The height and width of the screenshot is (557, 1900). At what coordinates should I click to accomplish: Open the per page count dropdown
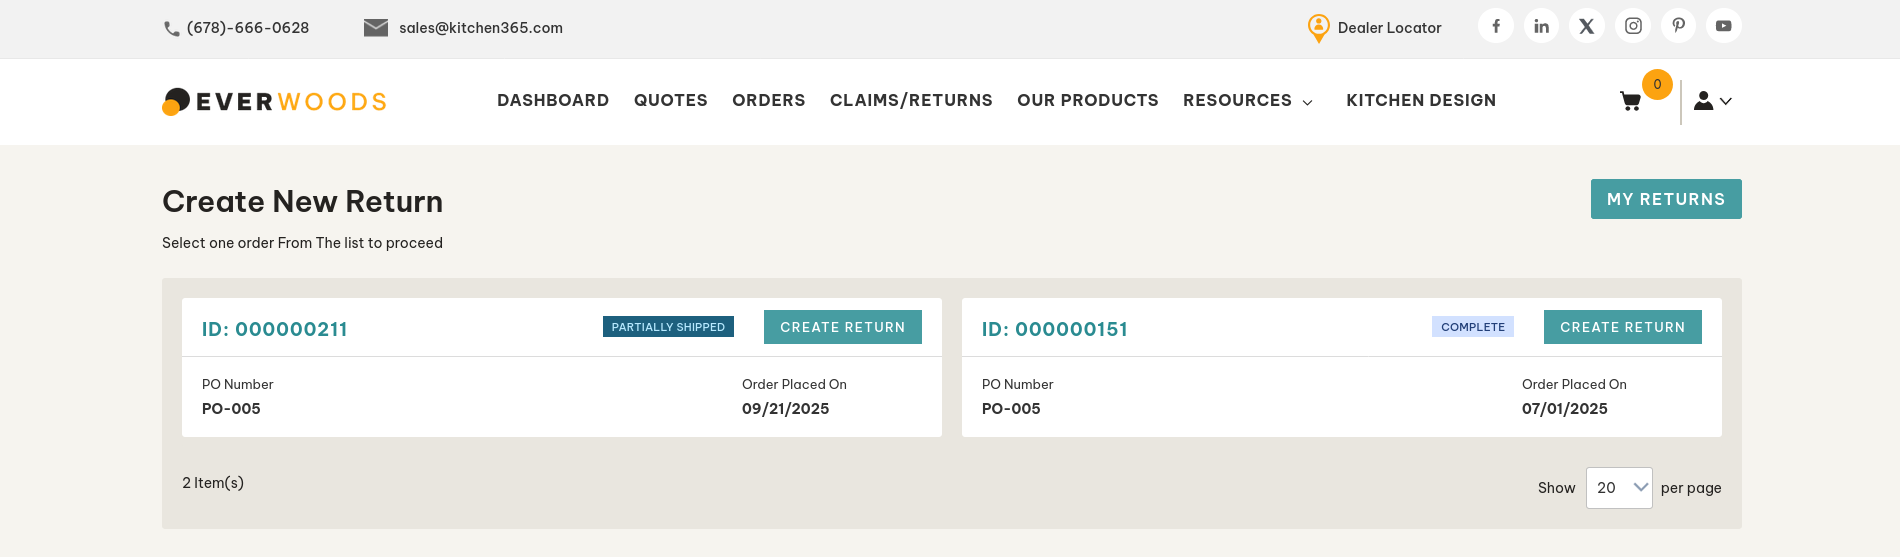tap(1618, 488)
